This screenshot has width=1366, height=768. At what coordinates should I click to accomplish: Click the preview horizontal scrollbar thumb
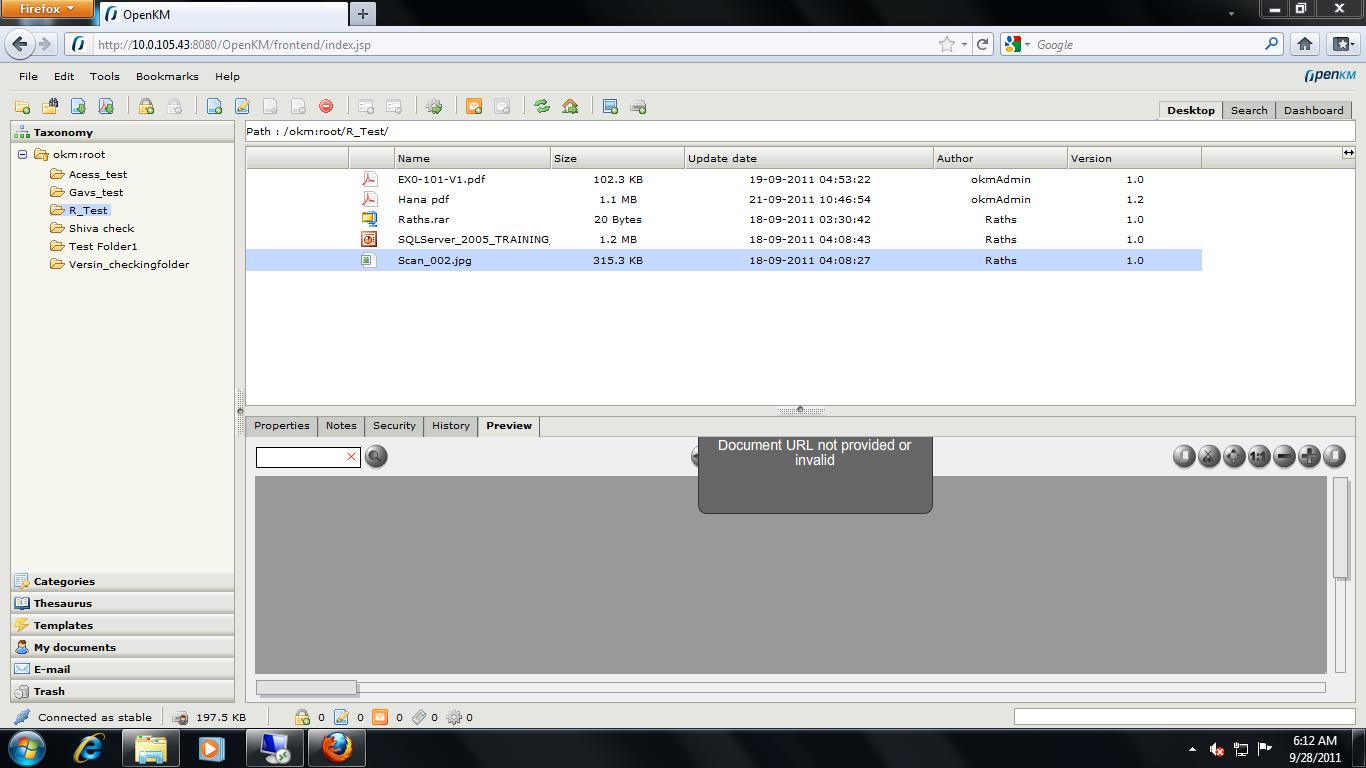click(306, 688)
